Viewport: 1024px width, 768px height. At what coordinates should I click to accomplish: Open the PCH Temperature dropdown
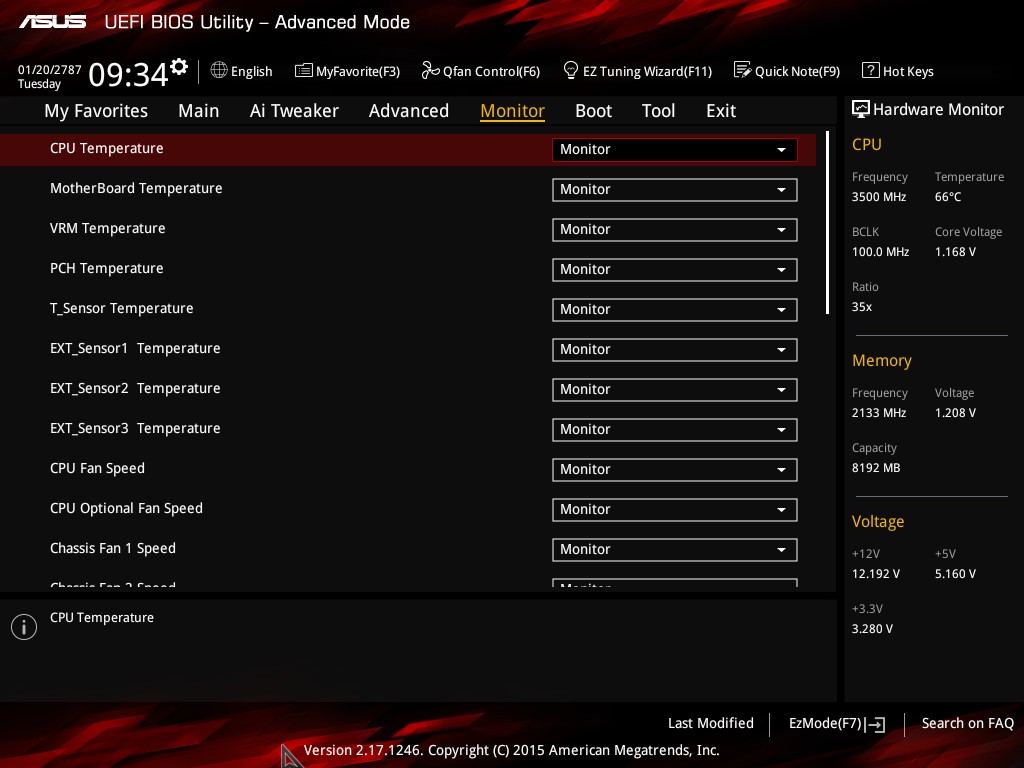[675, 270]
